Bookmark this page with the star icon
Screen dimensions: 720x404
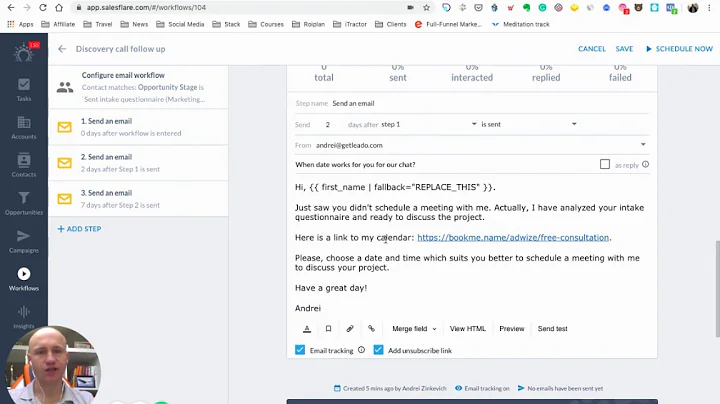[x=427, y=7]
